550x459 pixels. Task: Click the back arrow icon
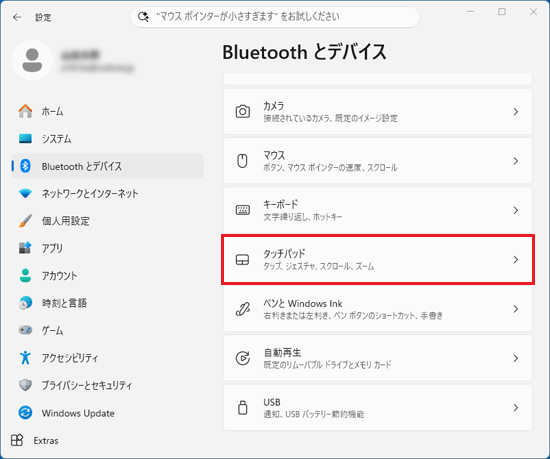(17, 17)
